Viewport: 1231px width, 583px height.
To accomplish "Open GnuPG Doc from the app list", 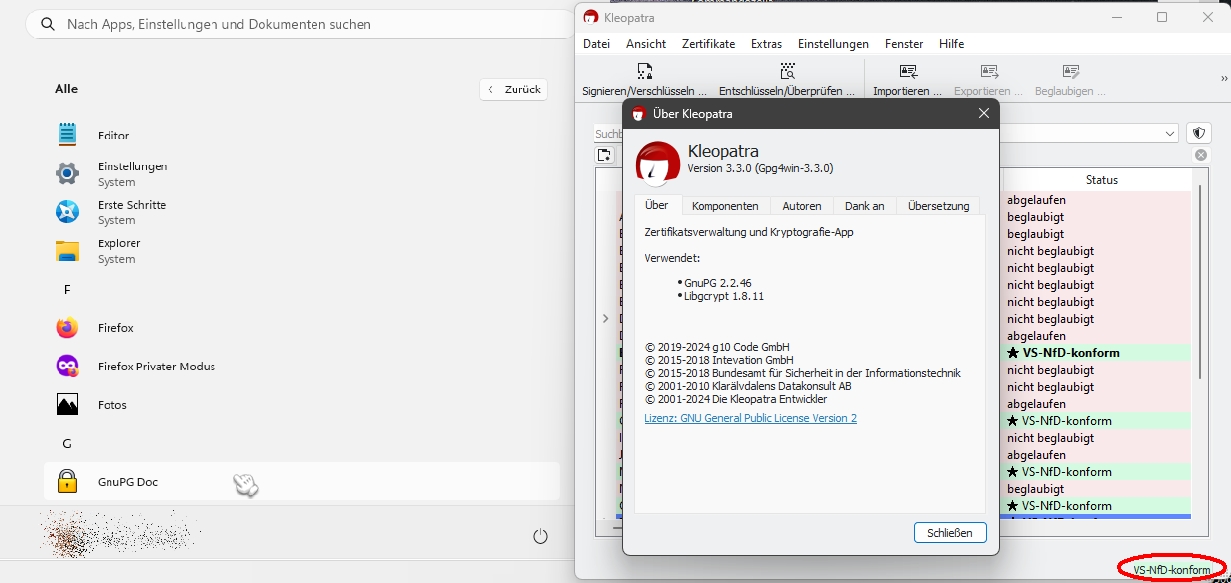I will coord(302,481).
